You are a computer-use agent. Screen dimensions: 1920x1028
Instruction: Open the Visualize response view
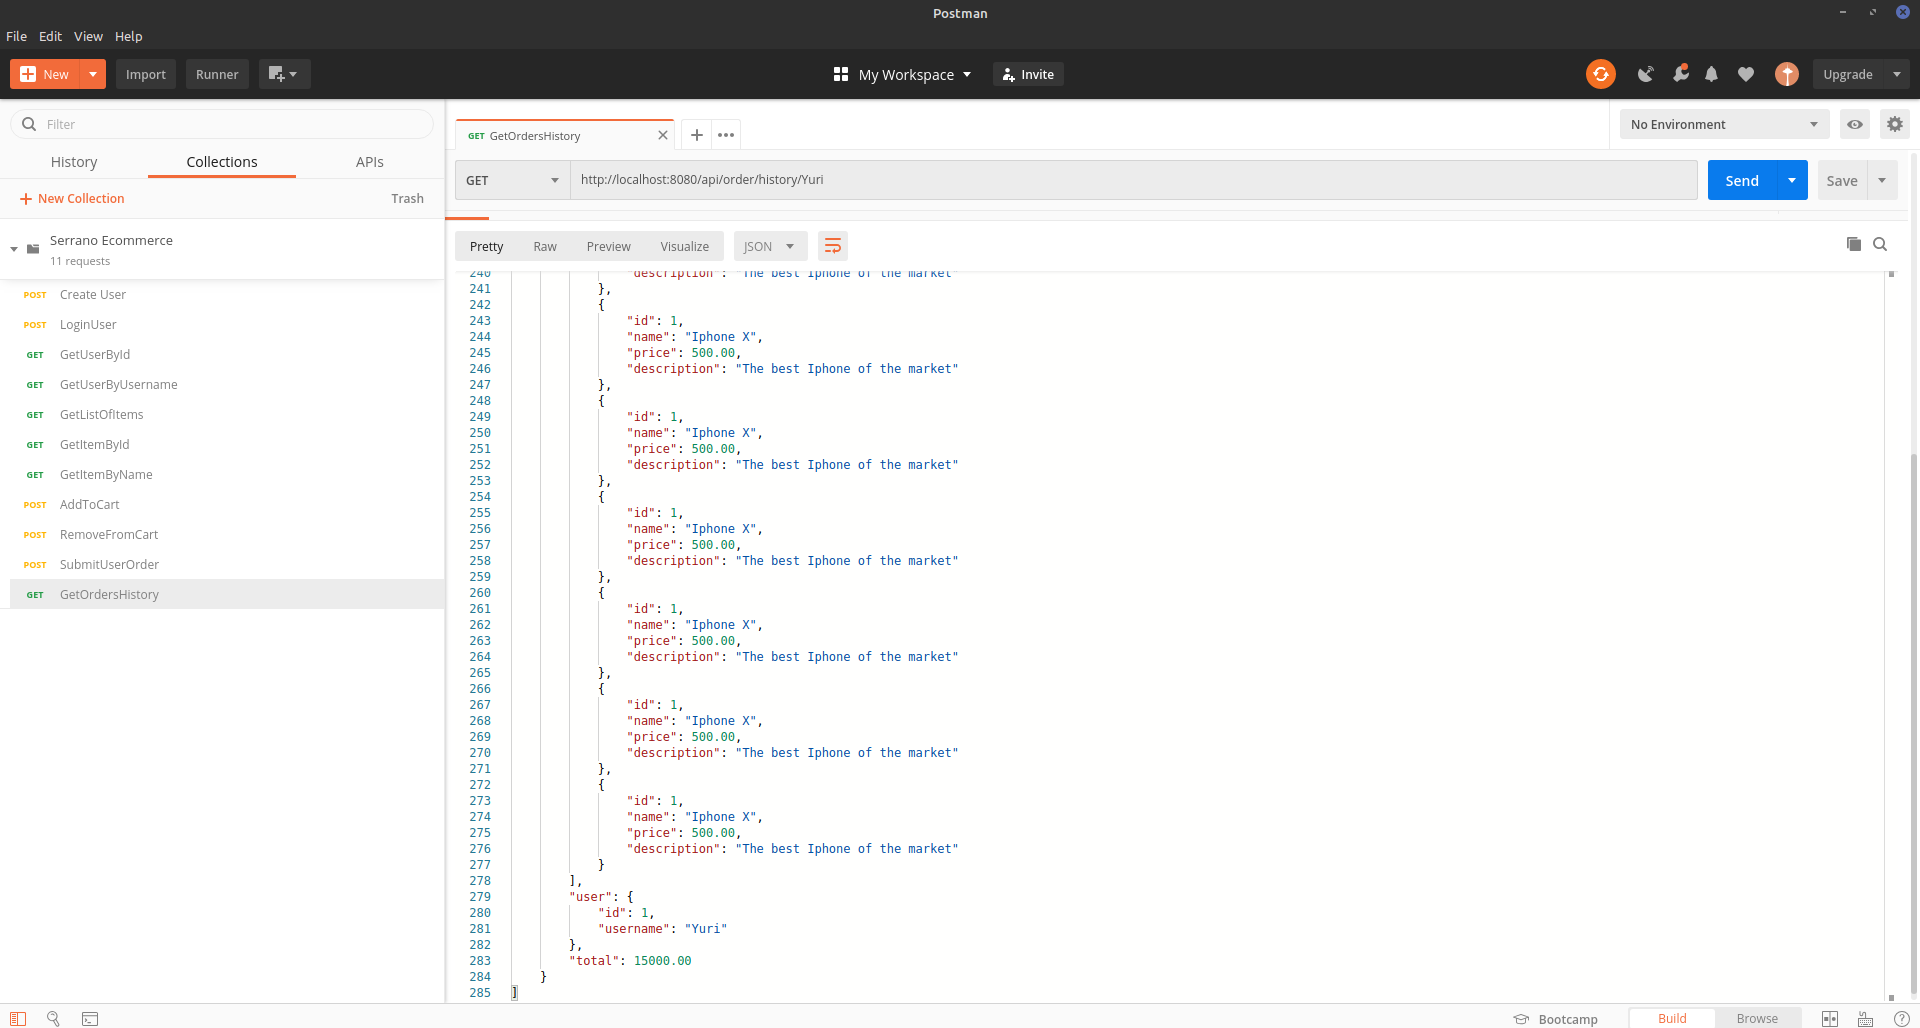click(x=685, y=246)
